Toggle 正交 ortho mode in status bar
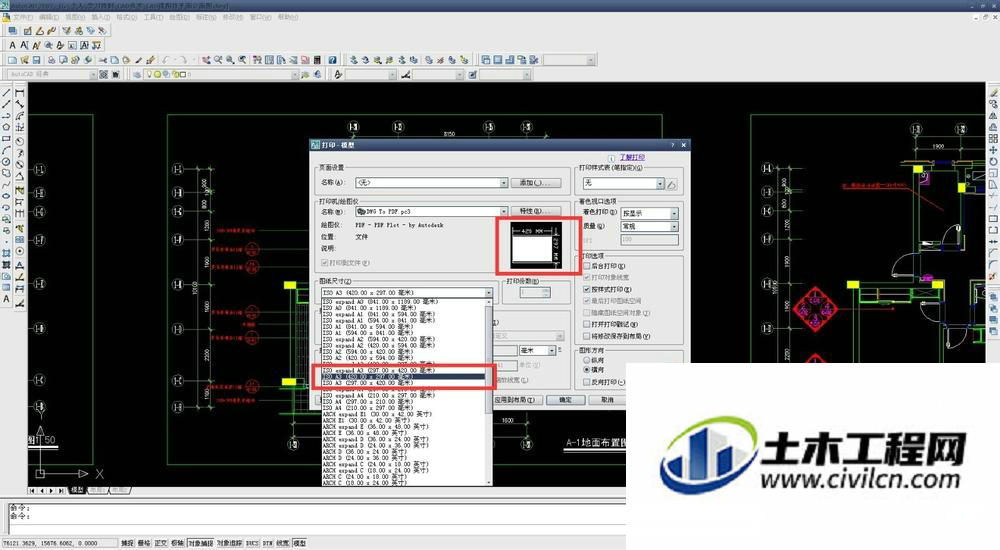 pos(160,543)
